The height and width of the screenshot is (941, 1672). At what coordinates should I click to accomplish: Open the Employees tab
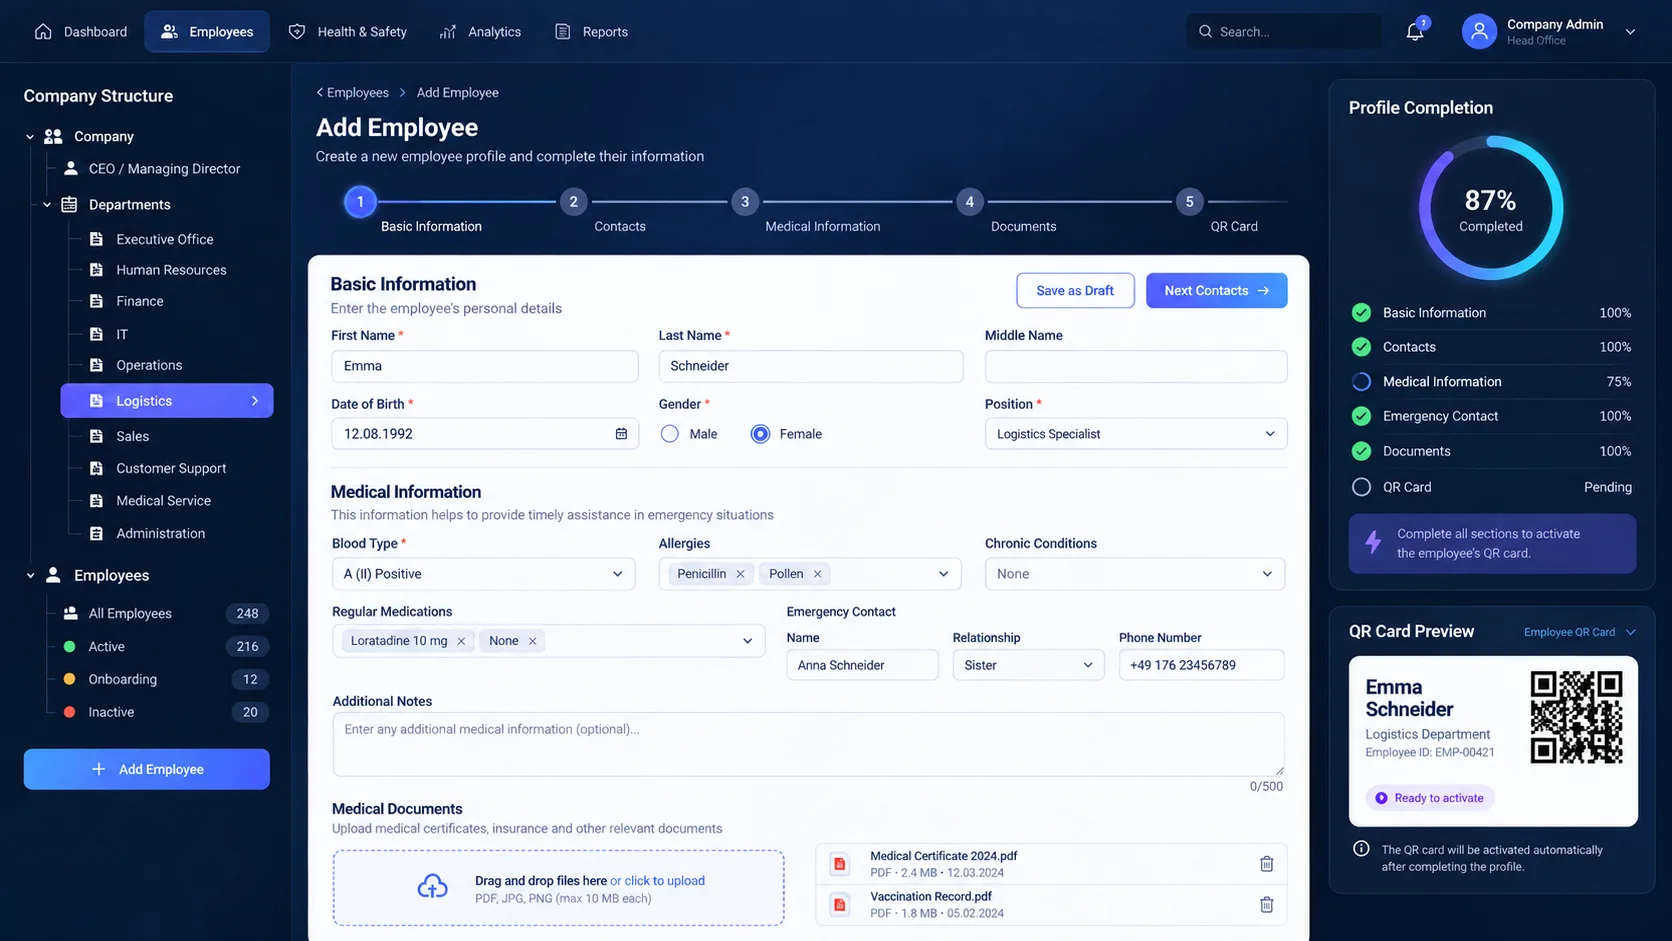[207, 32]
